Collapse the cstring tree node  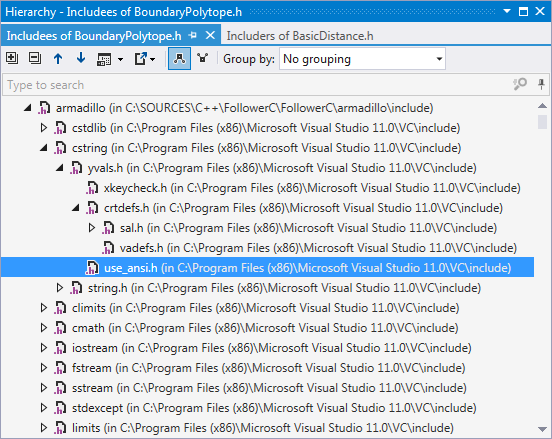(44, 148)
